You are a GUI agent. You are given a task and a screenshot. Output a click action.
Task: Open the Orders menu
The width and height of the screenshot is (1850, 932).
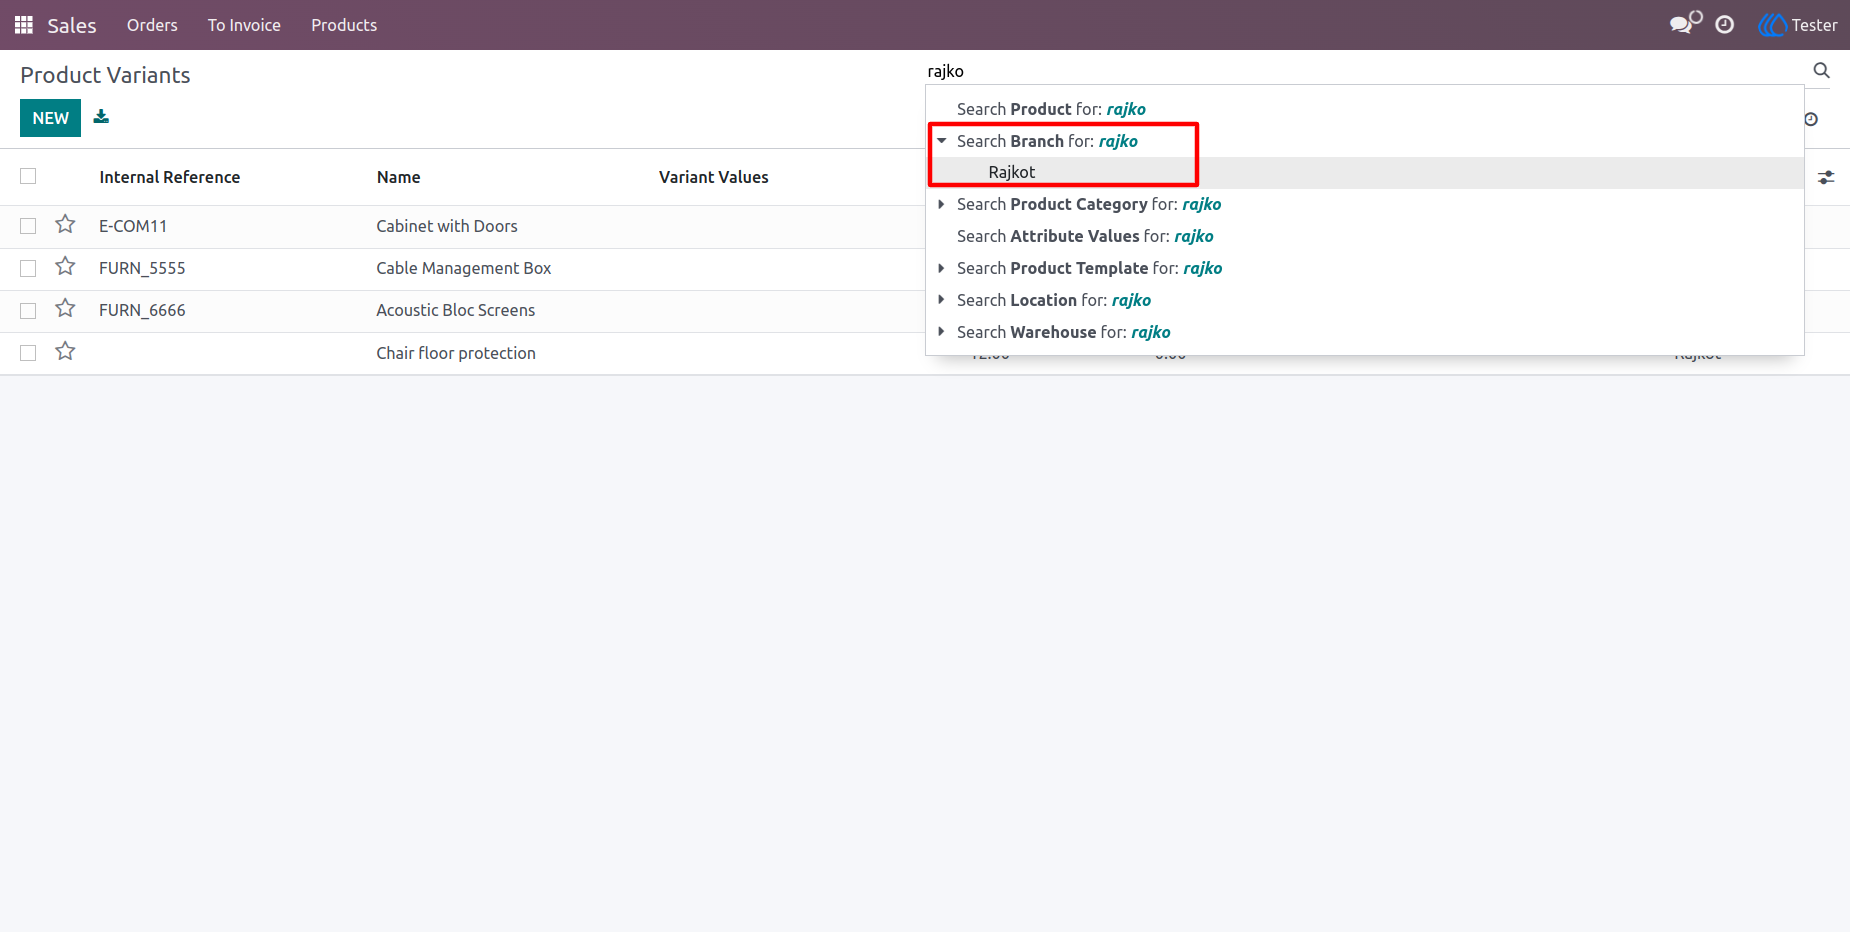coord(152,25)
